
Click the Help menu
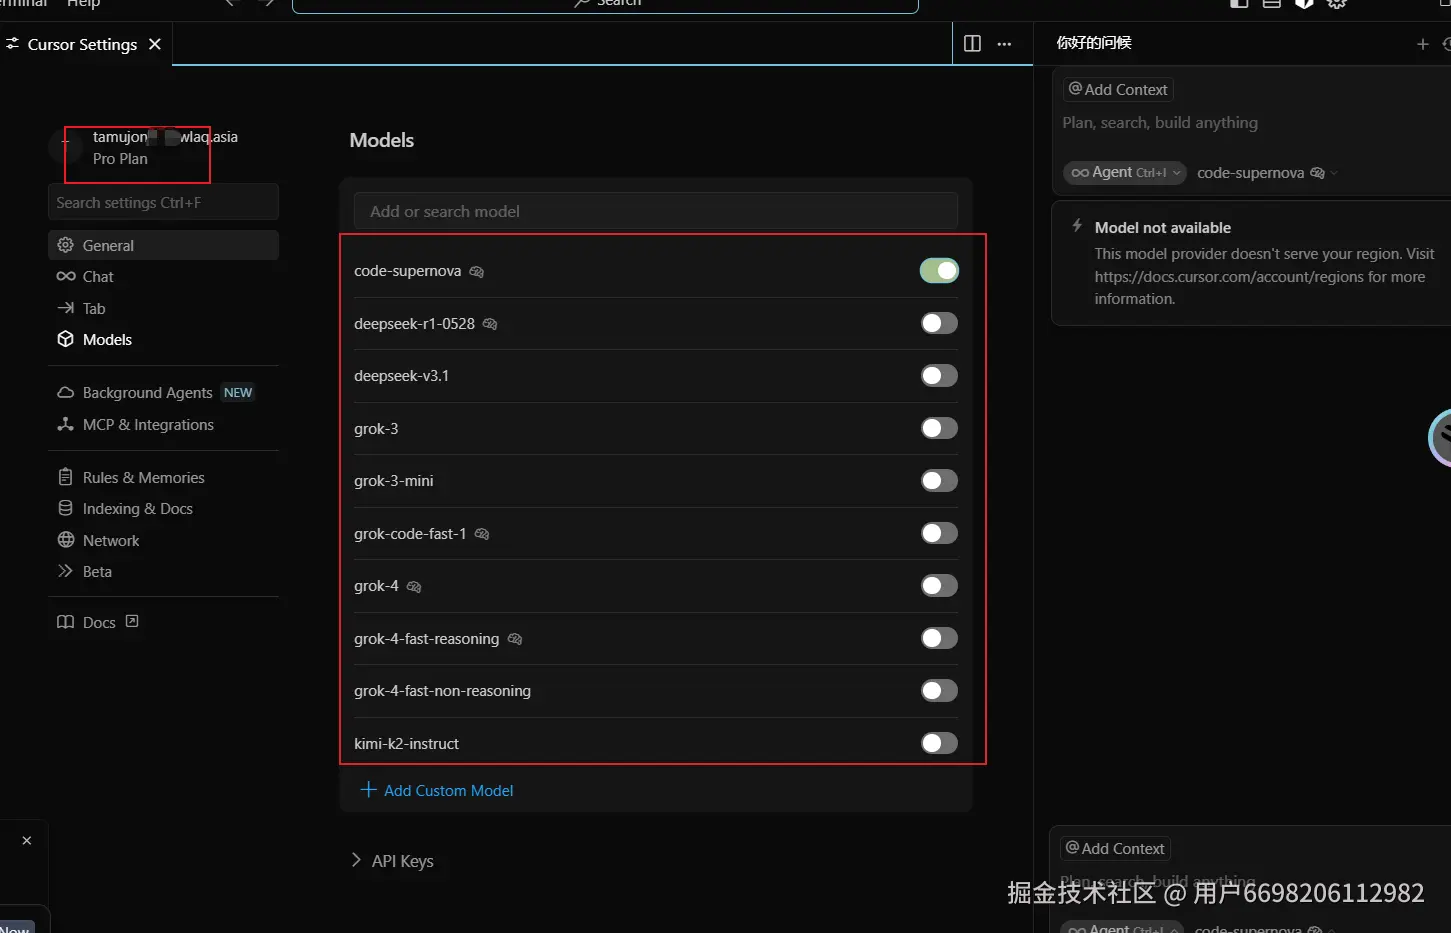pos(83,4)
